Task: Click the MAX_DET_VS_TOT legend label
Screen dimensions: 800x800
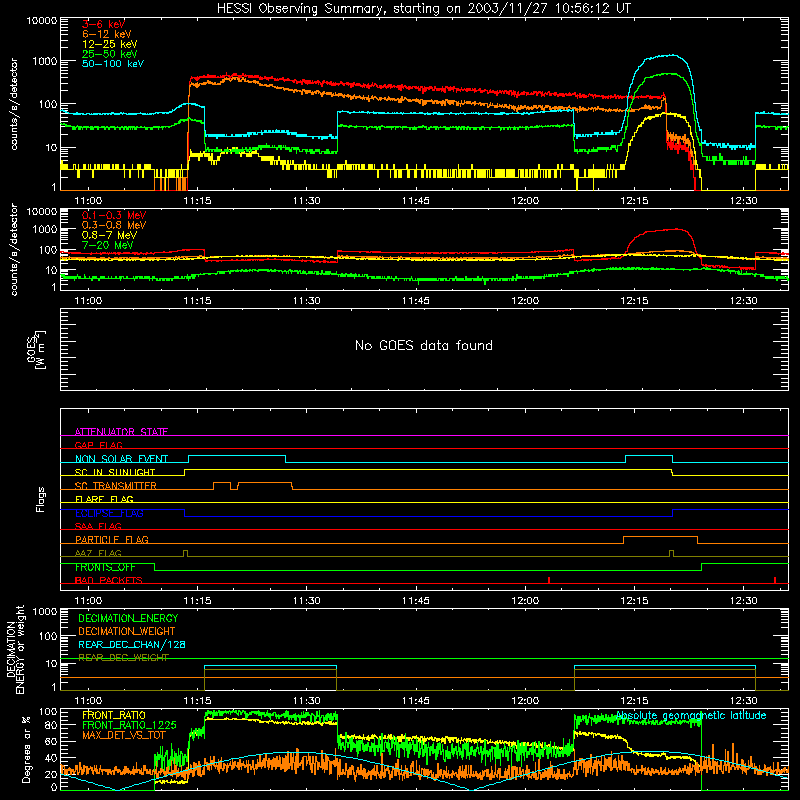Action: point(124,735)
